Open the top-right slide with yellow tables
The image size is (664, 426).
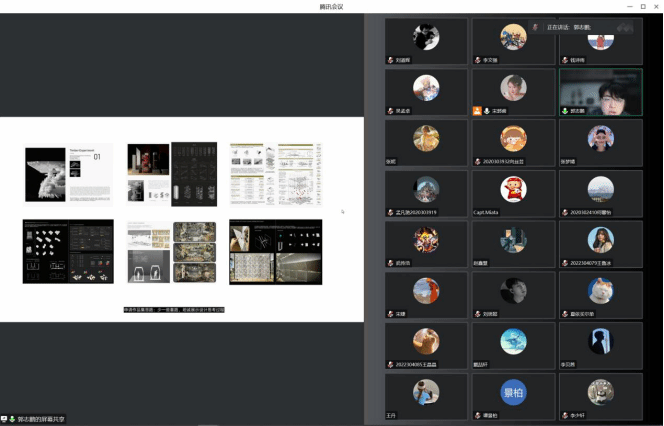point(276,175)
